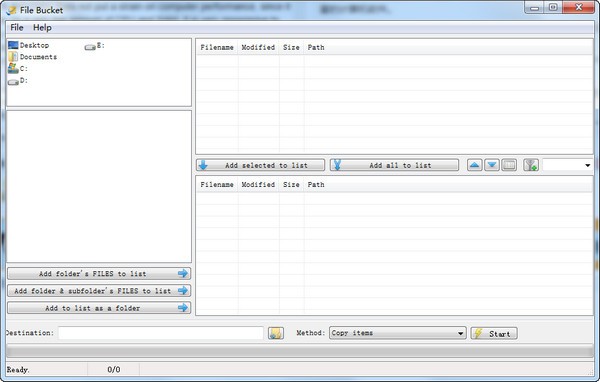600x382 pixels.
Task: Maximize the File Bucket window
Action: tap(553, 7)
